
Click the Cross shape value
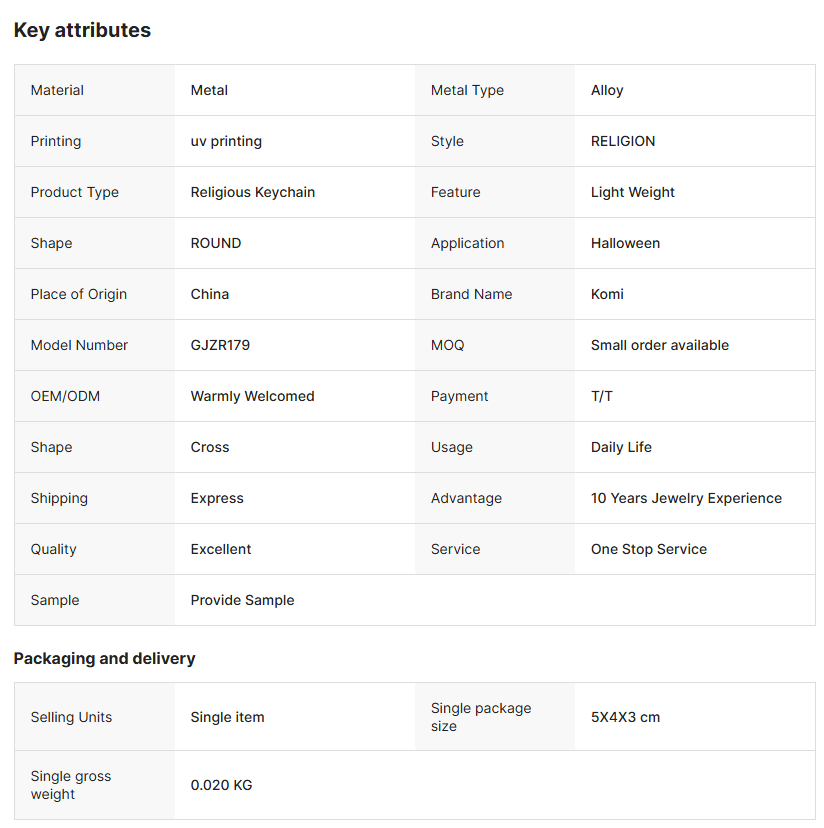[x=210, y=447]
